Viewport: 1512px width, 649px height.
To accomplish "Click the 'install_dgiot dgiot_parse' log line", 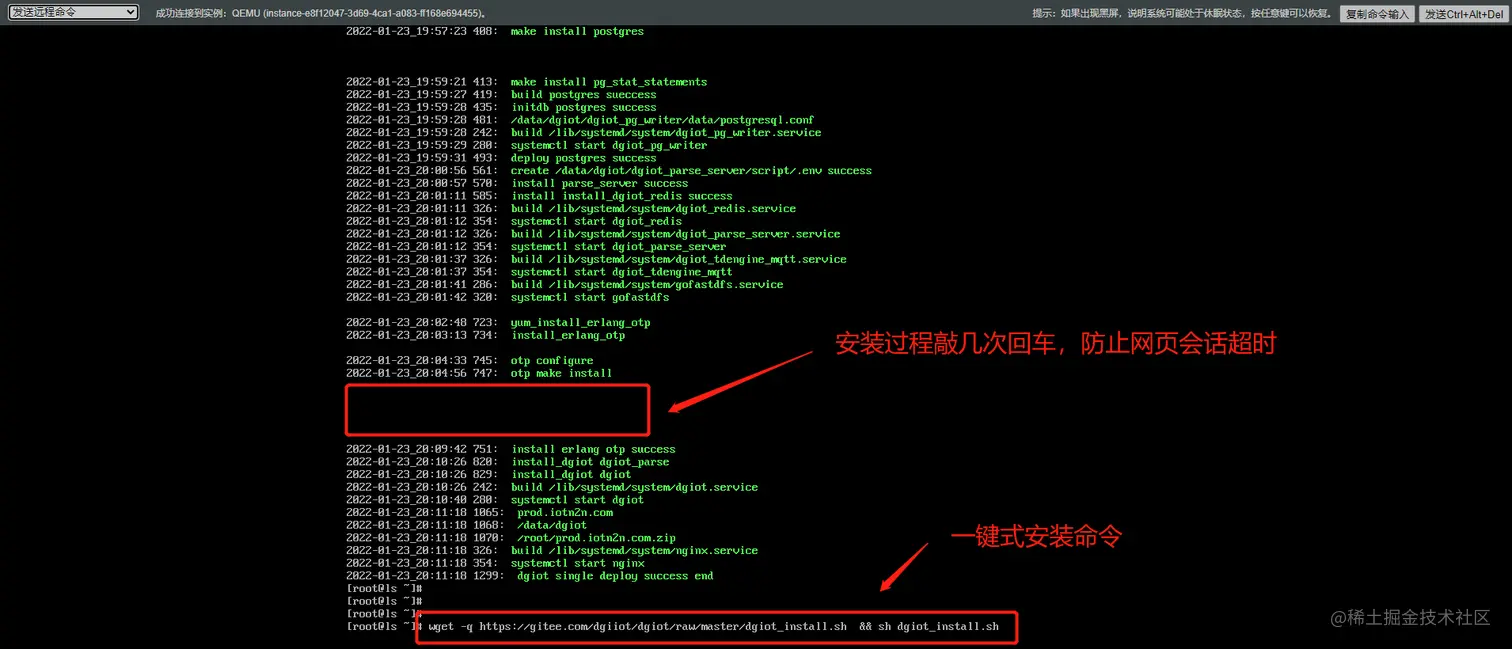I will (508, 462).
